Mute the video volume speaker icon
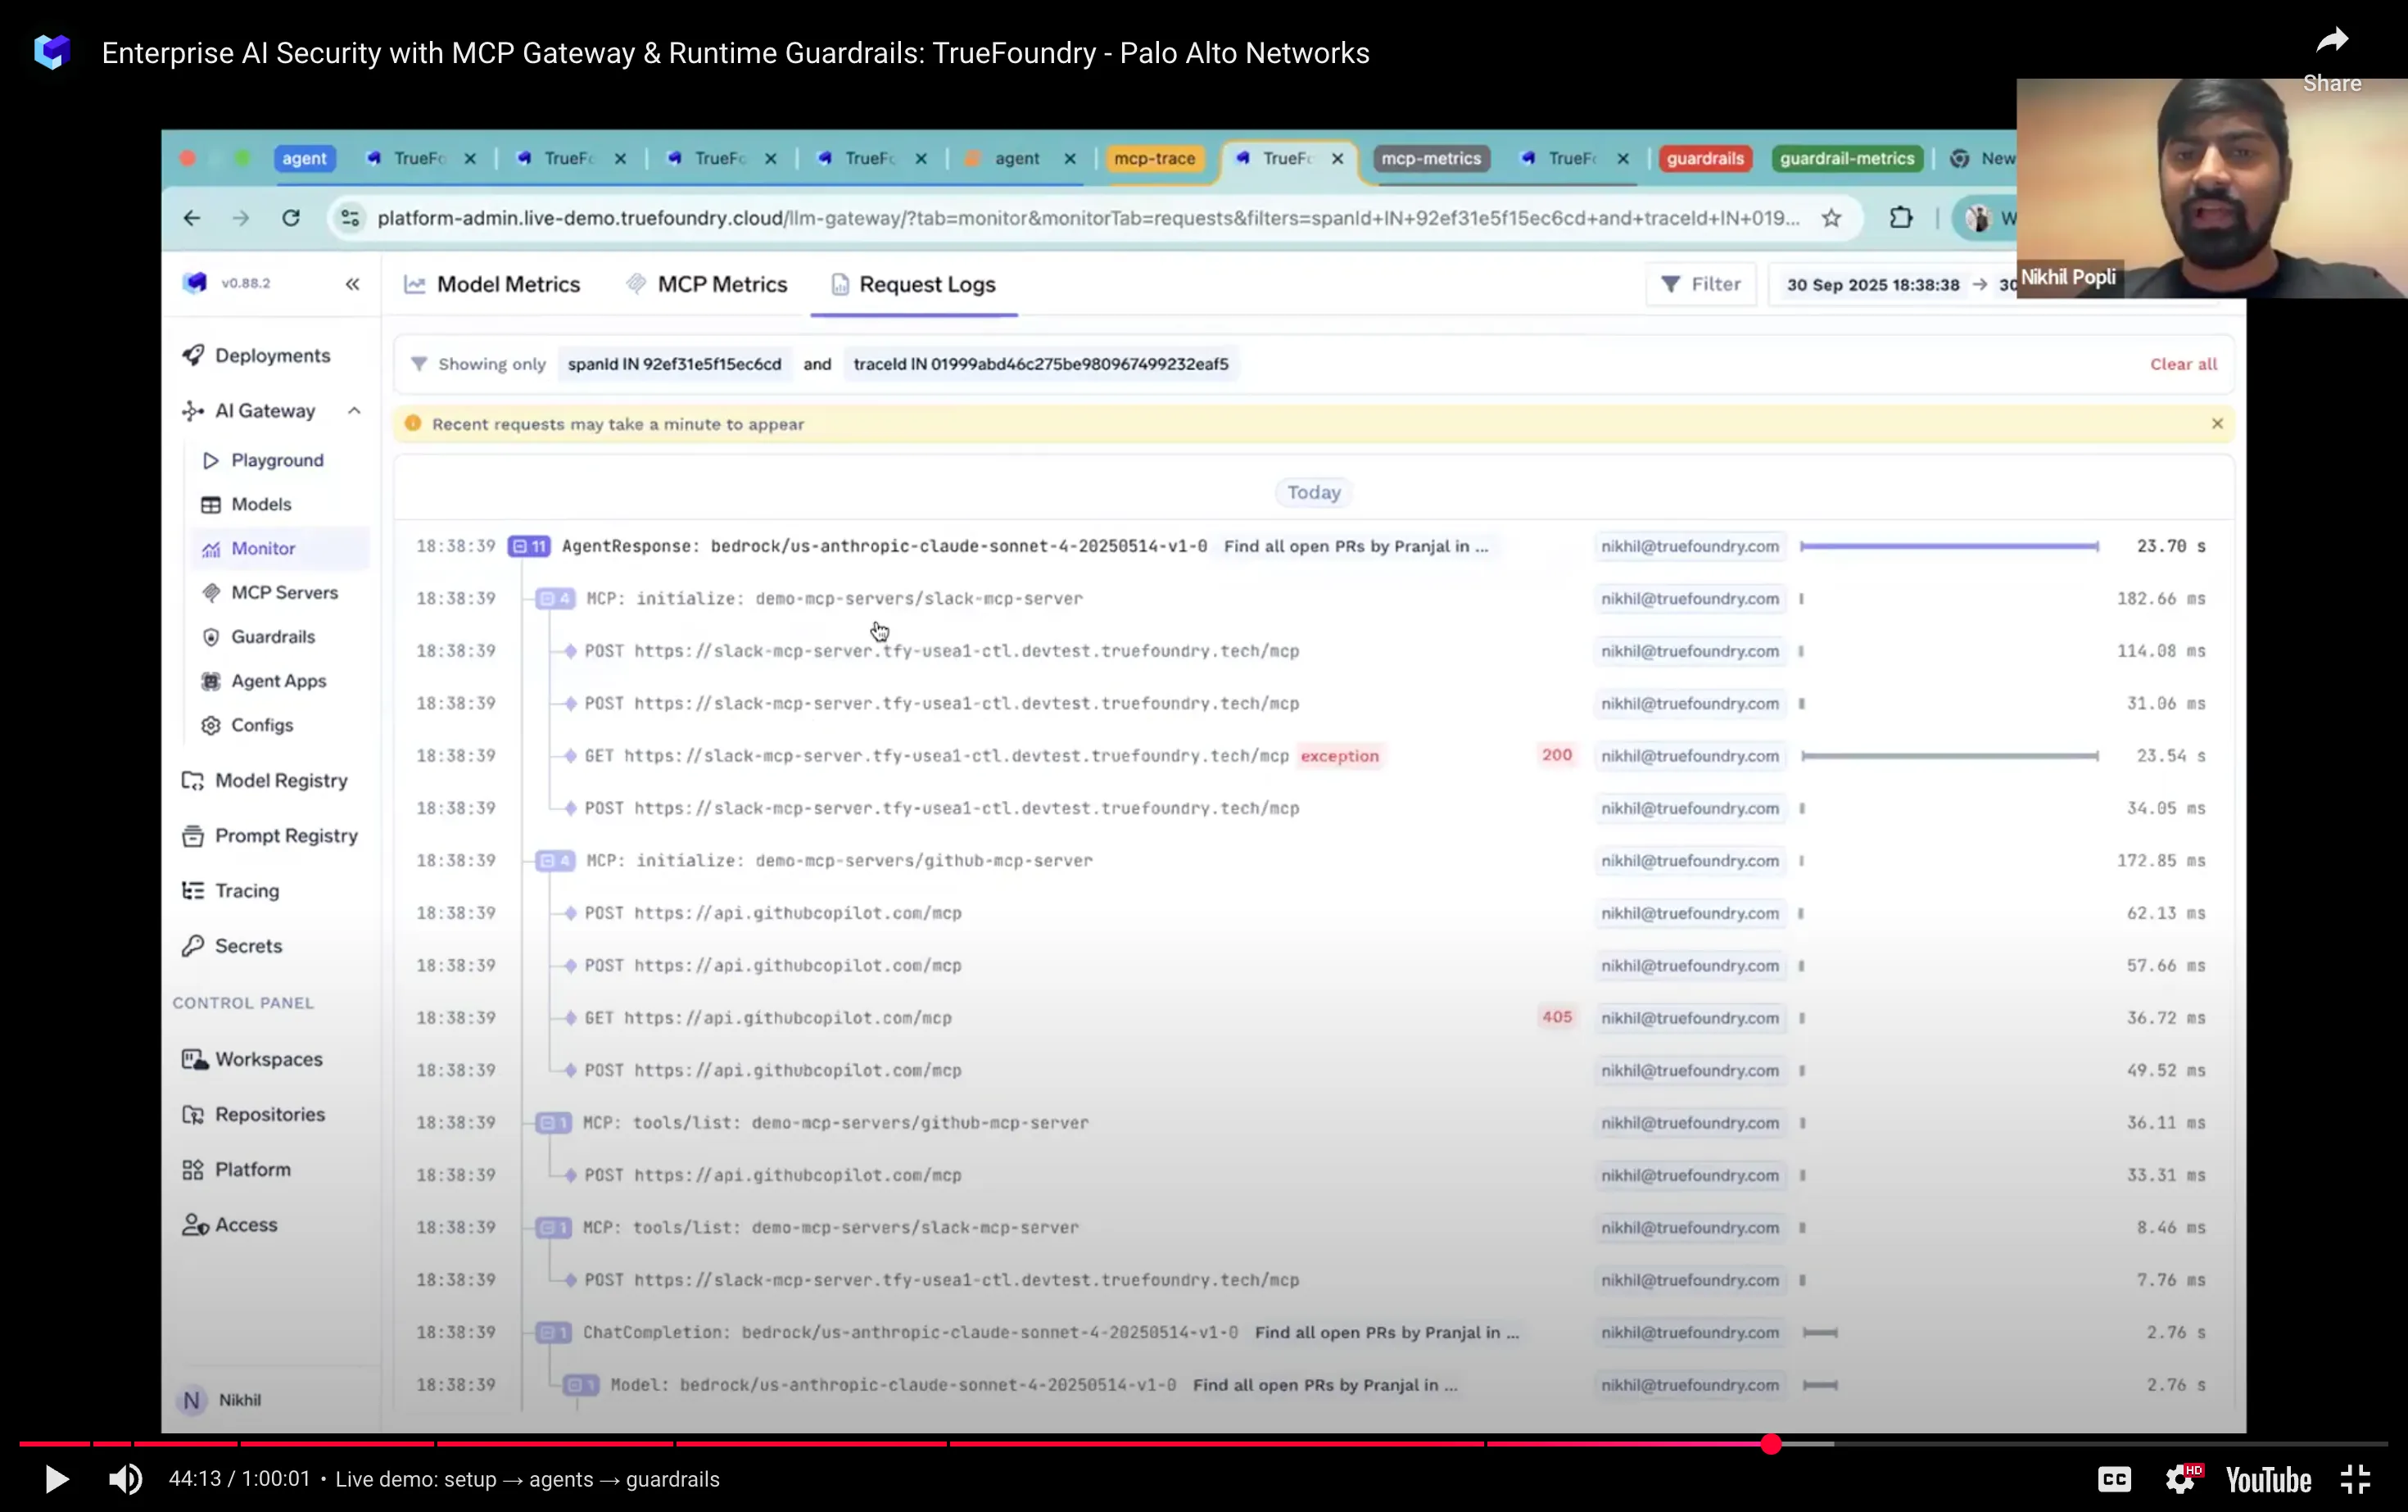This screenshot has height=1512, width=2408. [125, 1479]
